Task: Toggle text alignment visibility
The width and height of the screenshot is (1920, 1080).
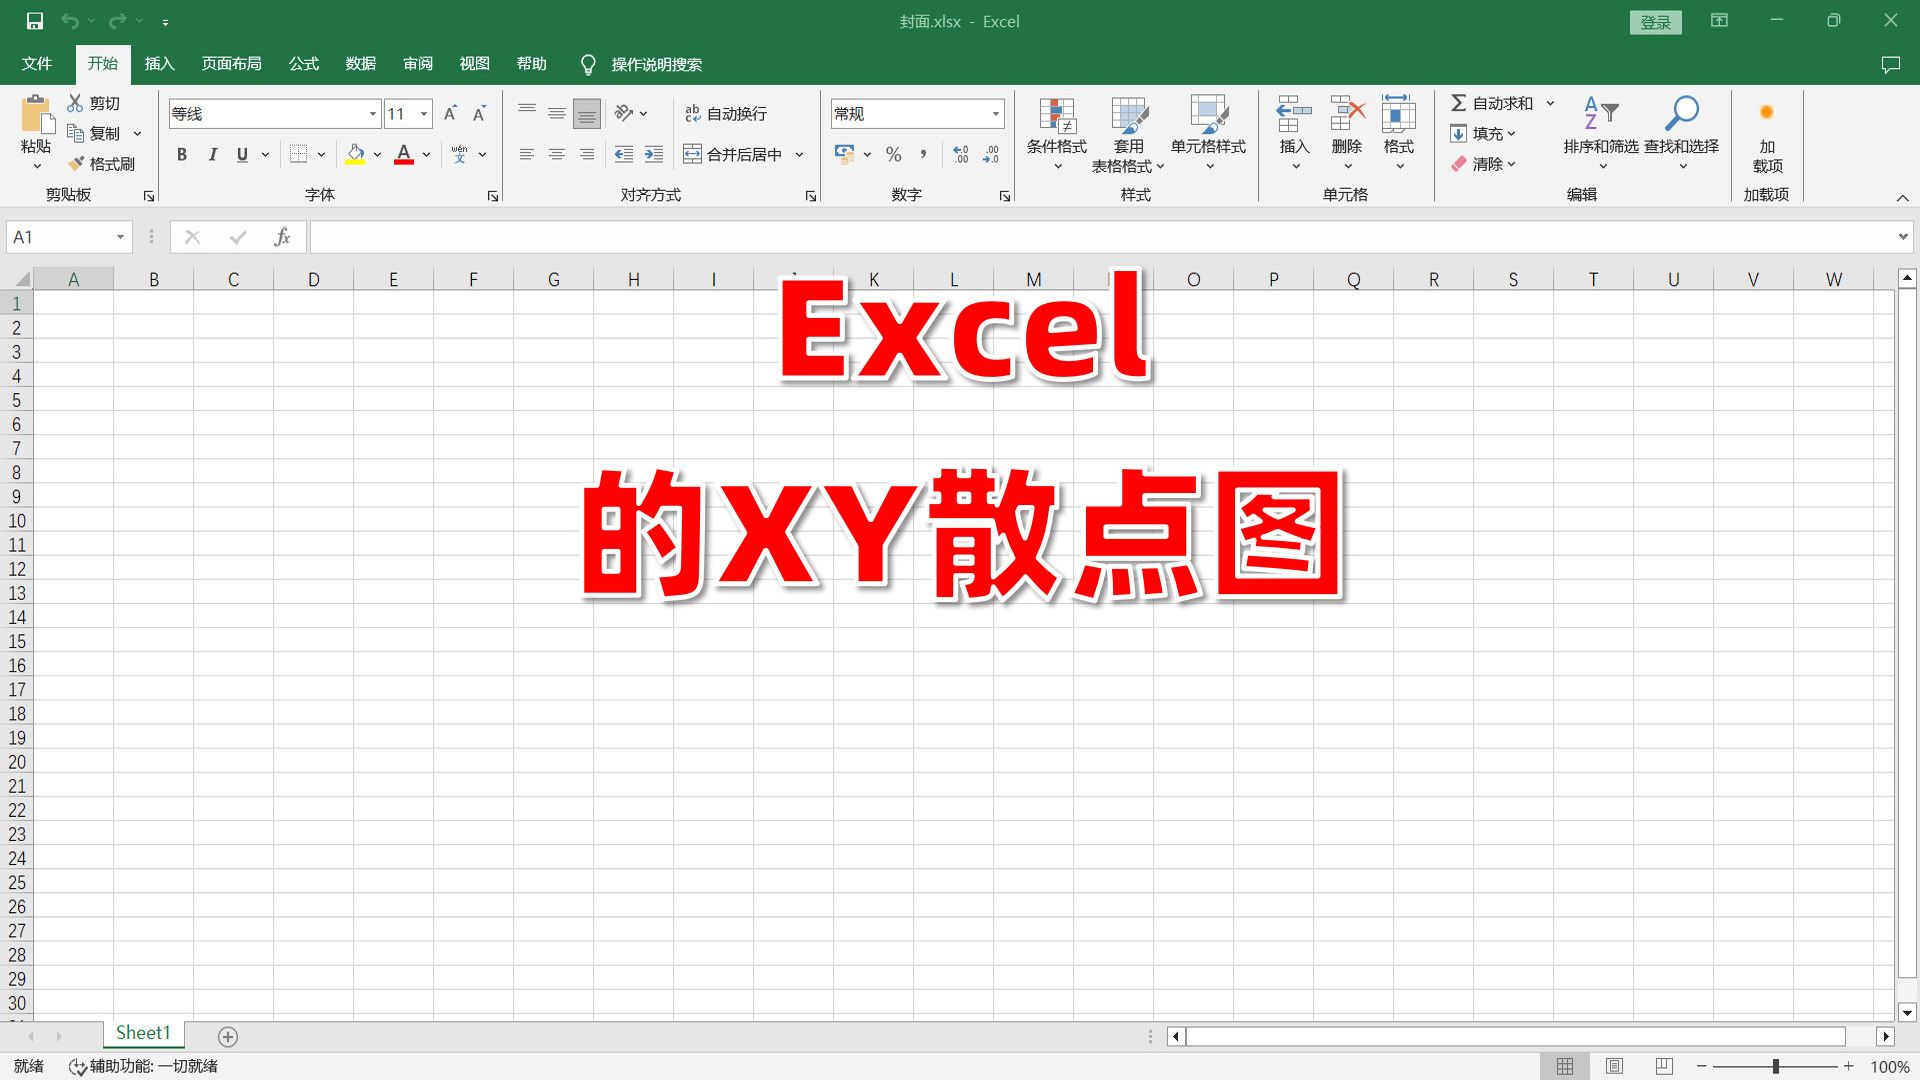Action: (x=812, y=195)
